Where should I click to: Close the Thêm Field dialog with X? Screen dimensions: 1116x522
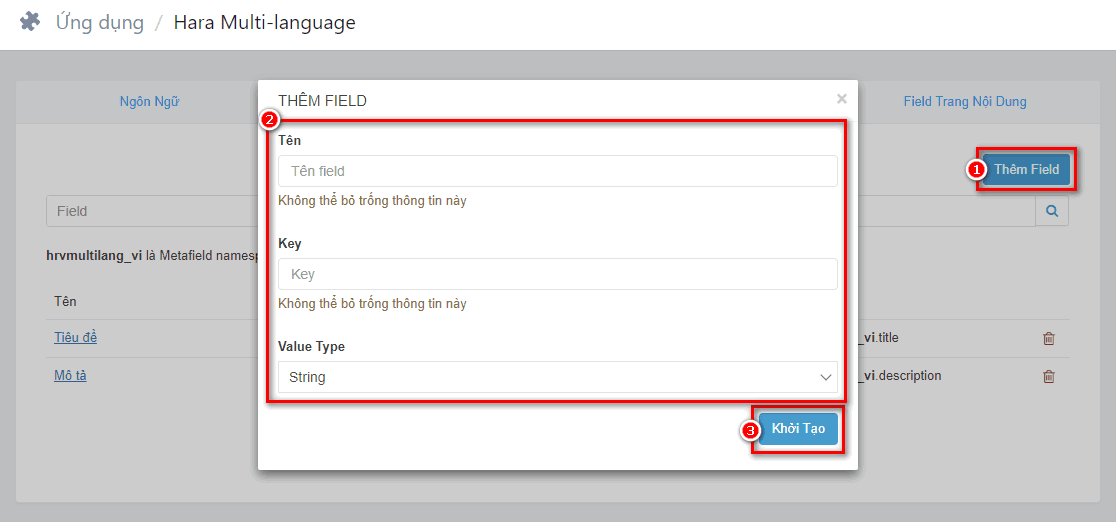coord(842,99)
